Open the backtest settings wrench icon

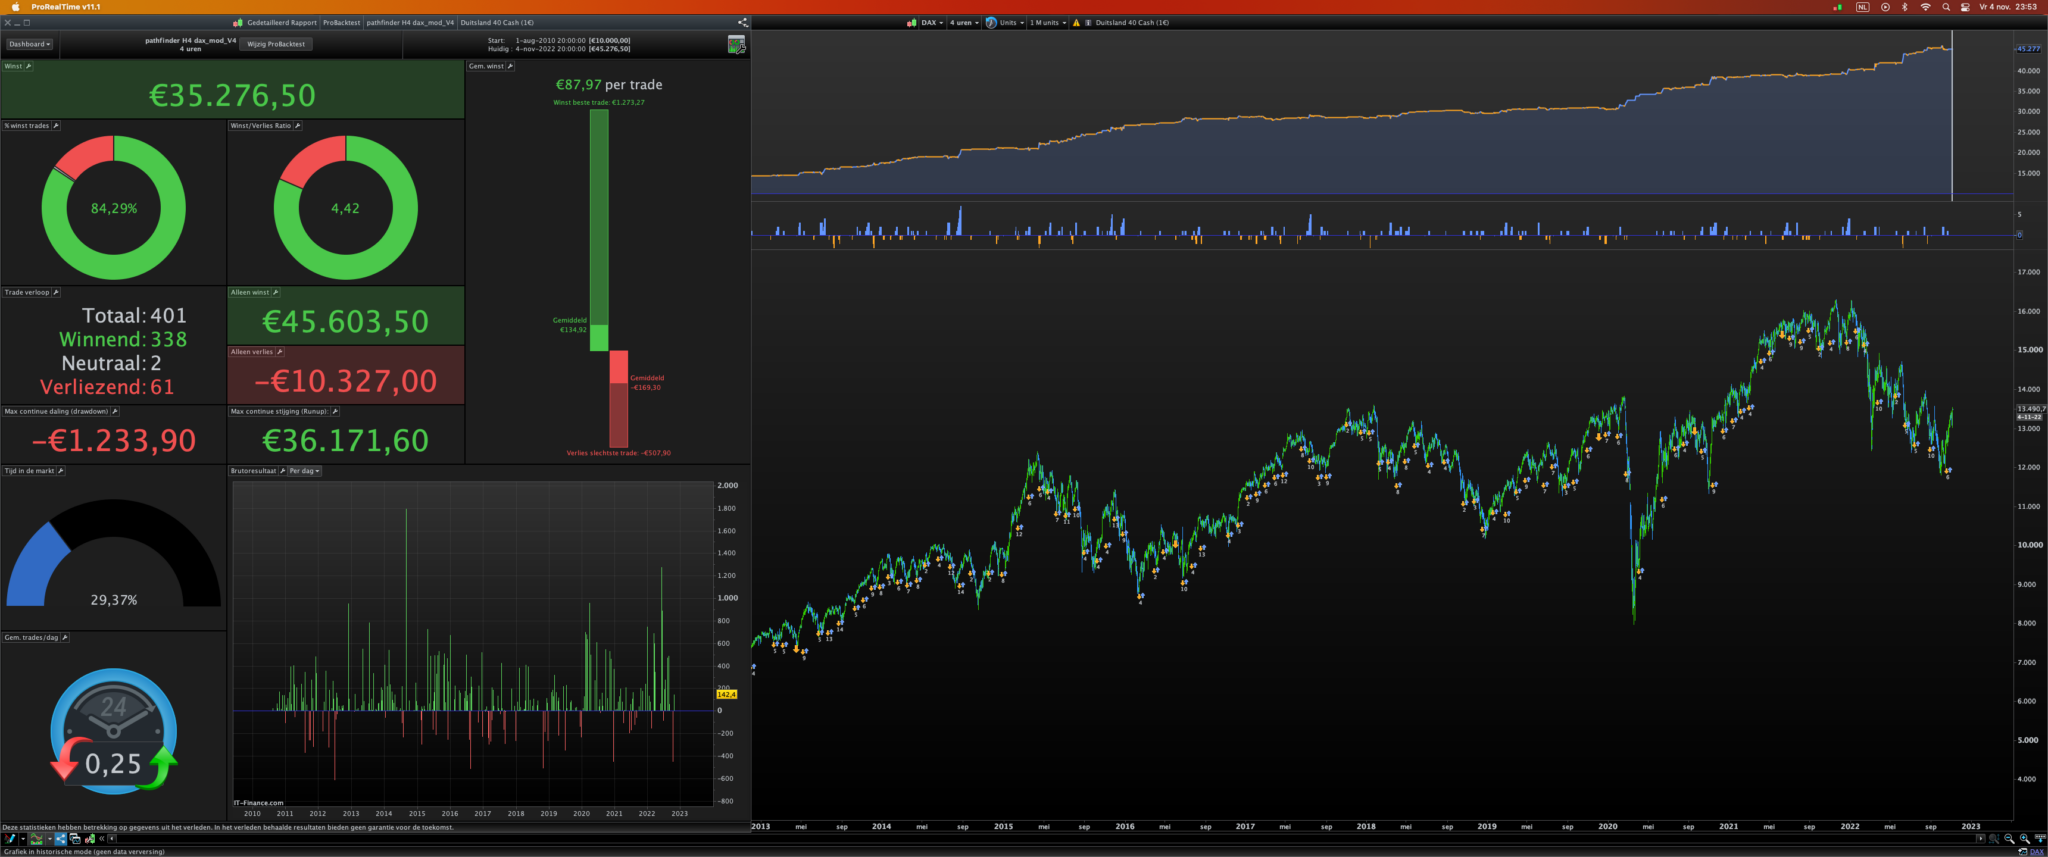[736, 44]
